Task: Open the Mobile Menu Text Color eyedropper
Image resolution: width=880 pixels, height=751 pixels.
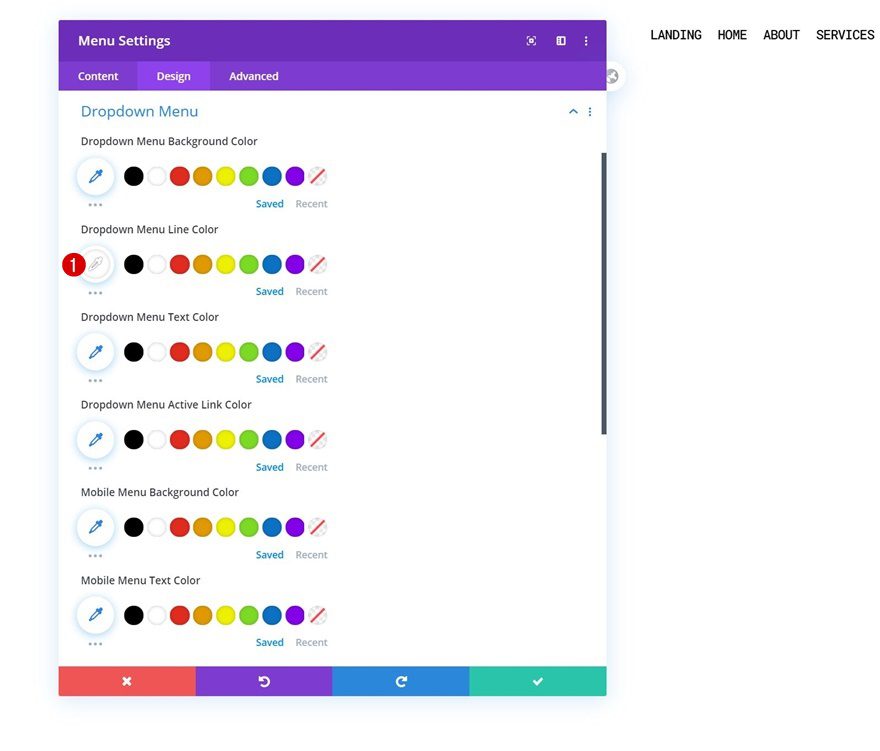Action: click(95, 615)
